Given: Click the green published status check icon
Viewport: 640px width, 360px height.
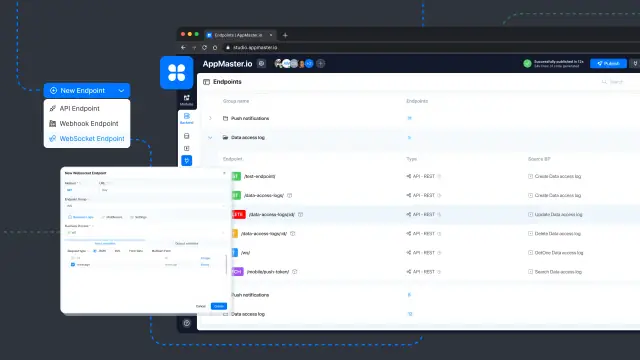Looking at the screenshot, I should [527, 64].
